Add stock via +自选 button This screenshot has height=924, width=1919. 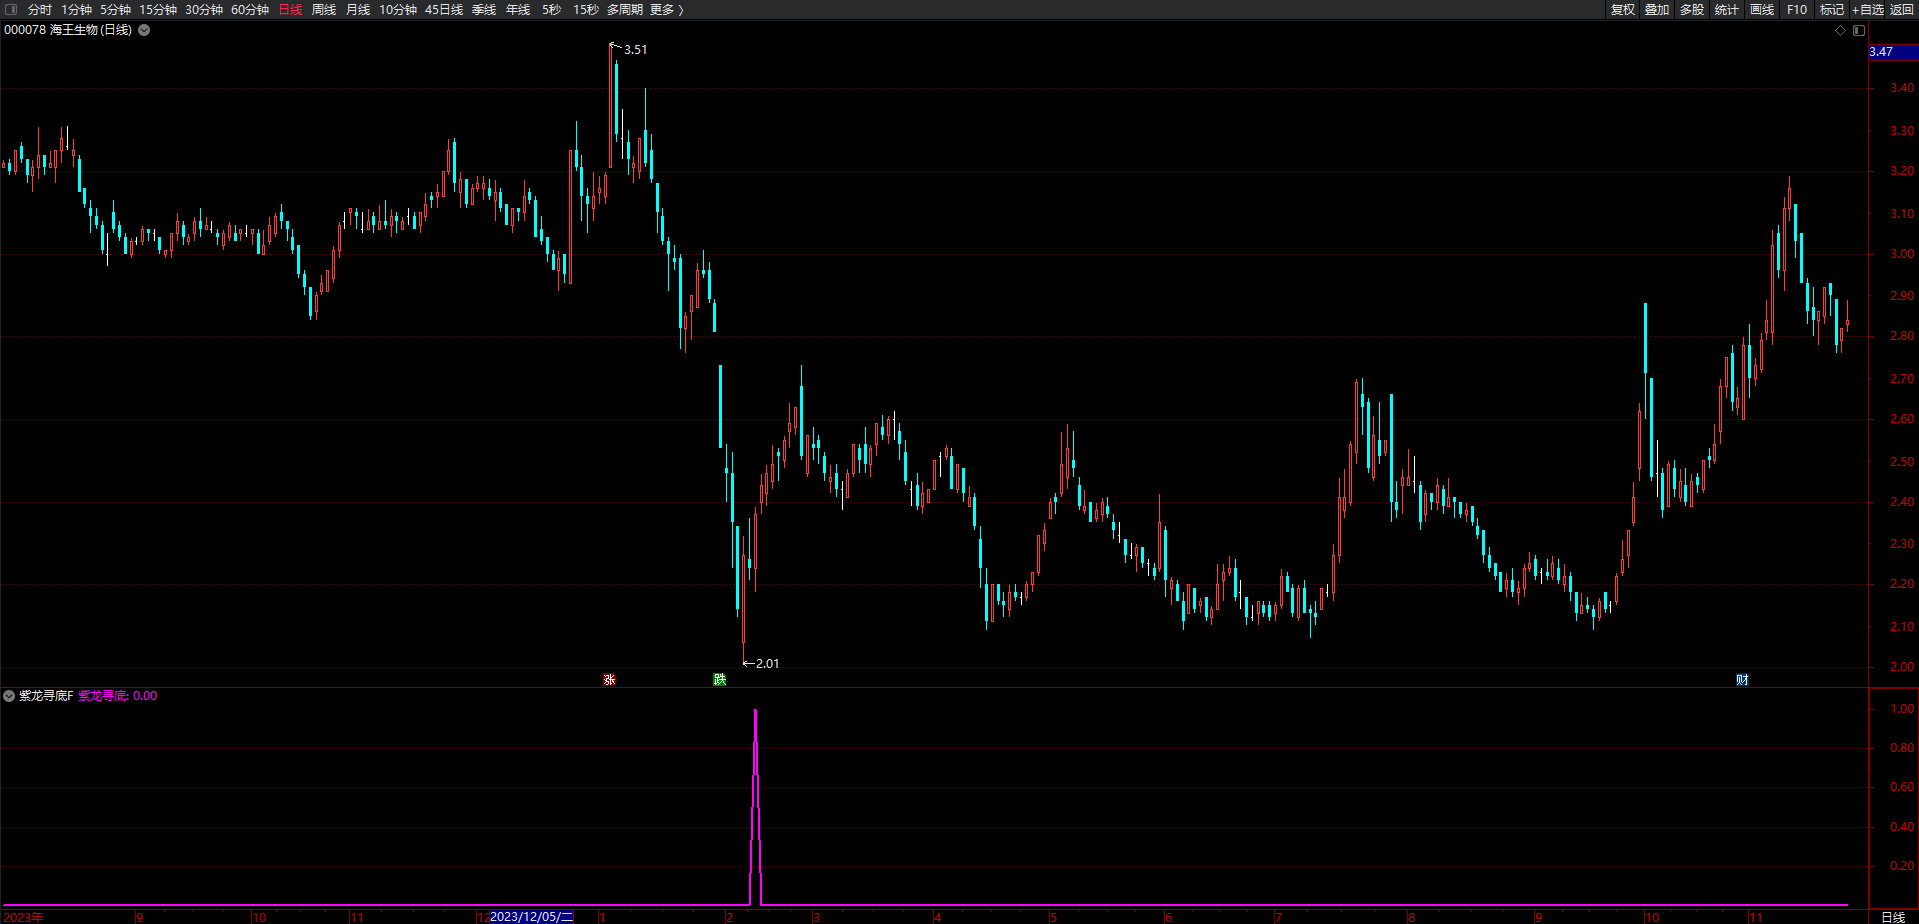click(1868, 9)
